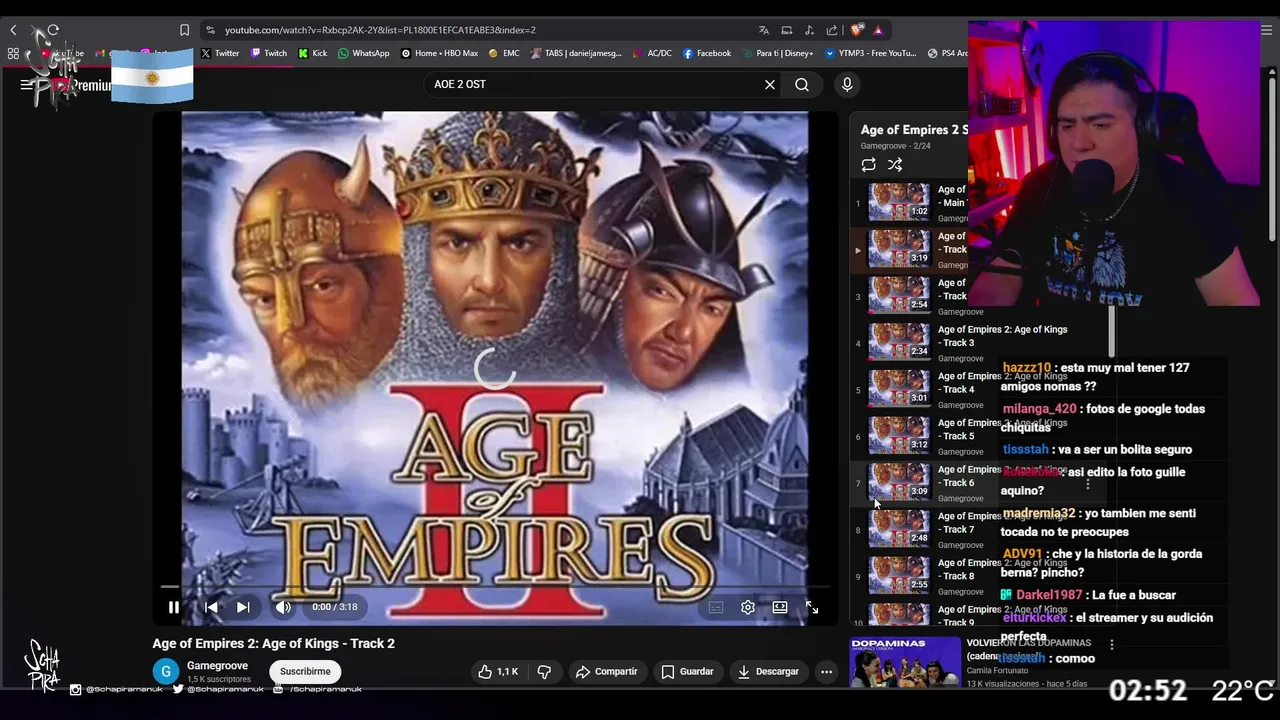
Task: Select Age of Kings - Track 5
Action: coord(1002,430)
